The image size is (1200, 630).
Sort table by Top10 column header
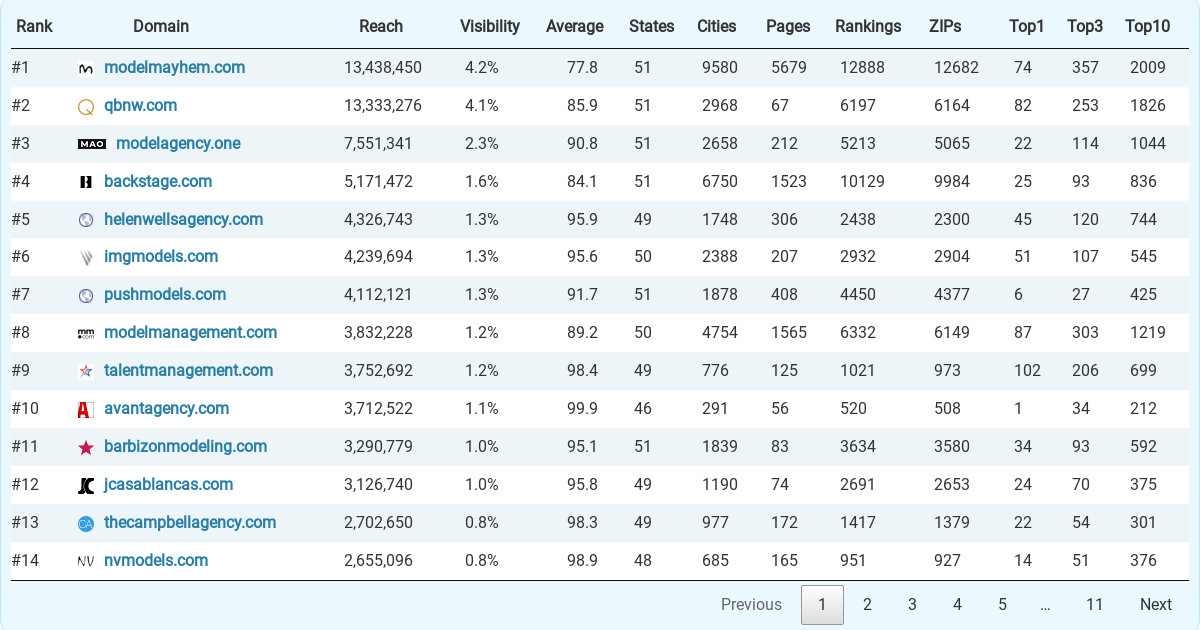point(1148,27)
